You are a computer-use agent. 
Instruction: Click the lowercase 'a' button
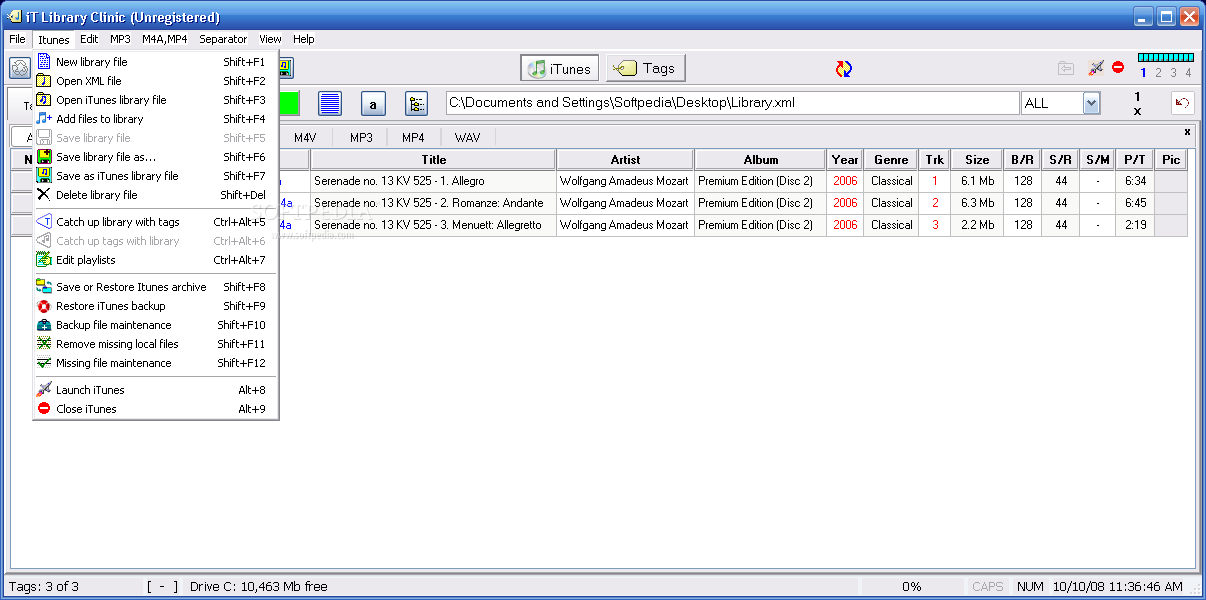[373, 103]
